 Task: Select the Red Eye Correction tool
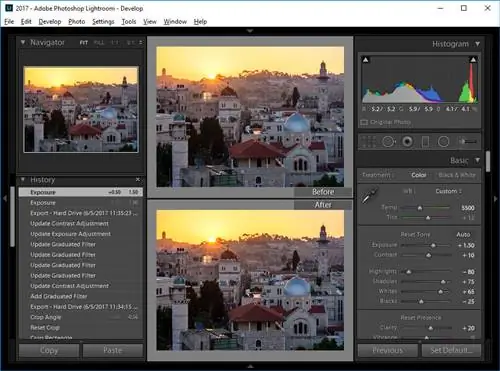click(407, 142)
